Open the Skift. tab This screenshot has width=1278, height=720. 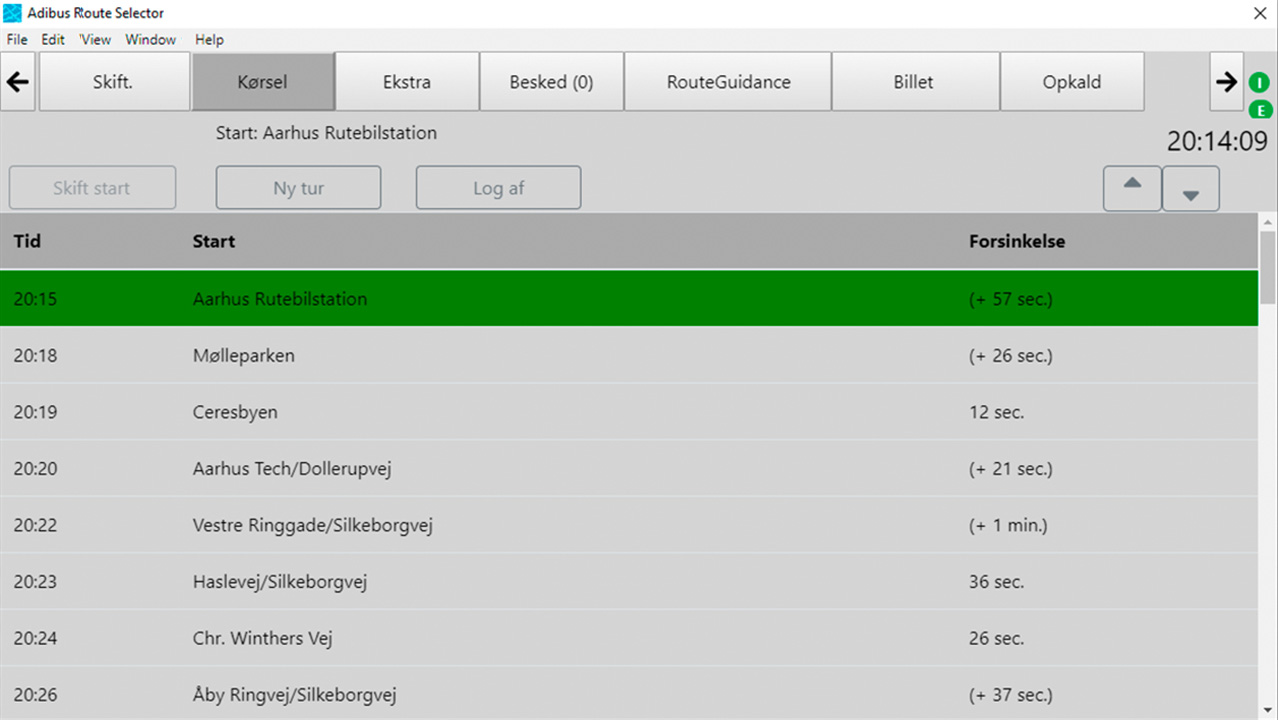tap(113, 82)
